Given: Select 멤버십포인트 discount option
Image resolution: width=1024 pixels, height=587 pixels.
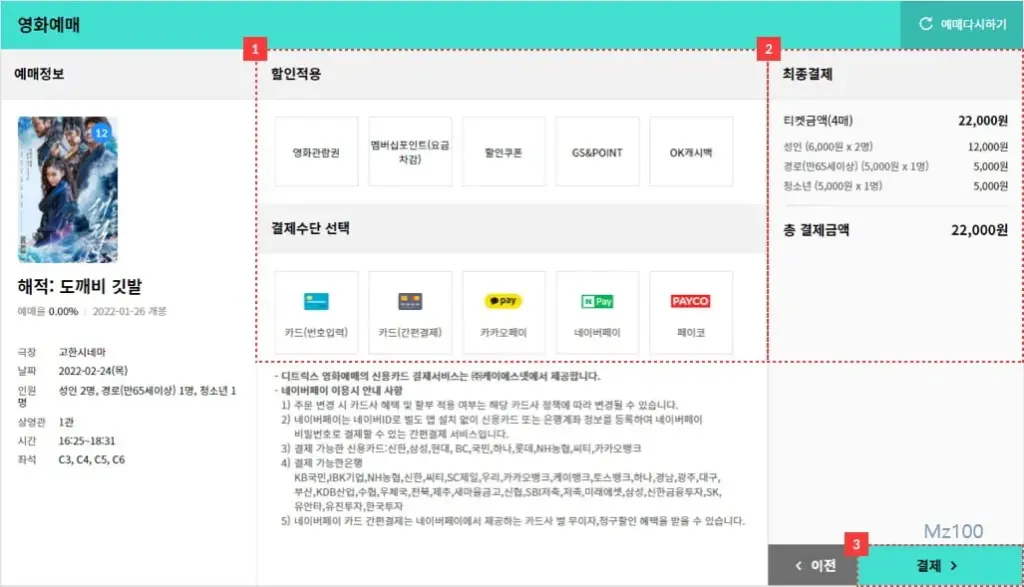Looking at the screenshot, I should click(410, 152).
